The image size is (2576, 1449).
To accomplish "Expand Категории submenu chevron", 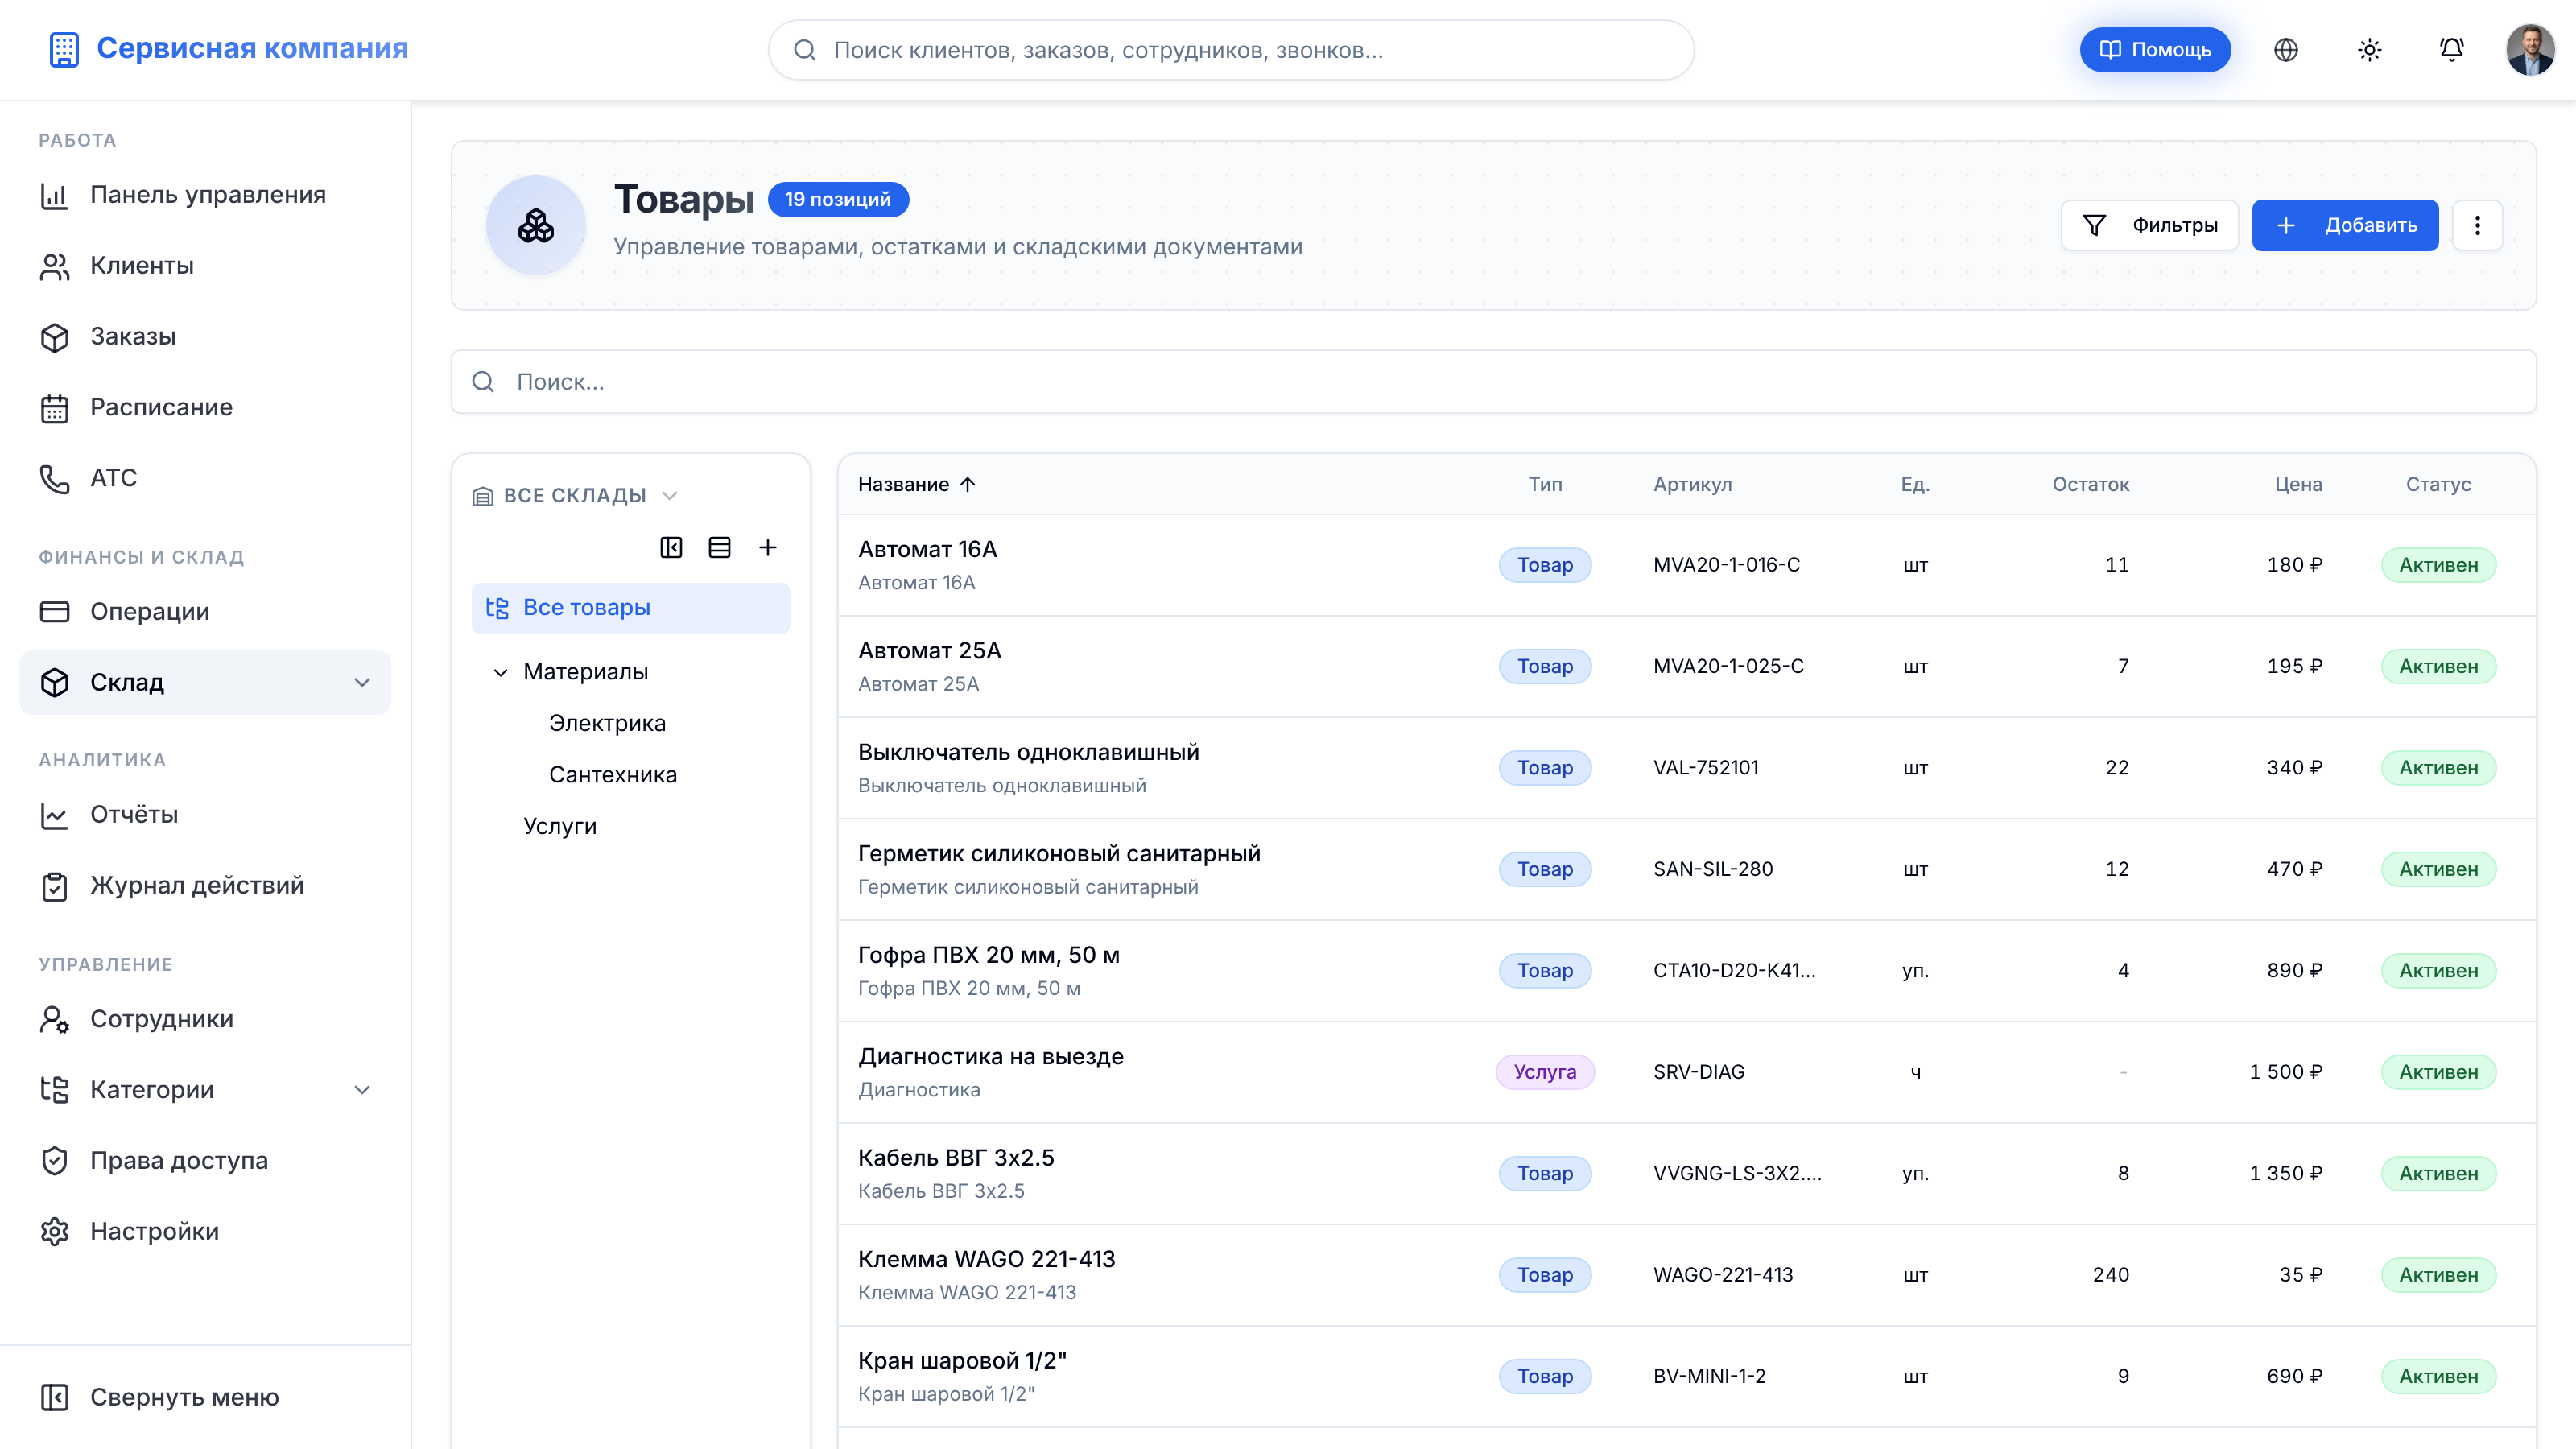I will coord(362,1090).
